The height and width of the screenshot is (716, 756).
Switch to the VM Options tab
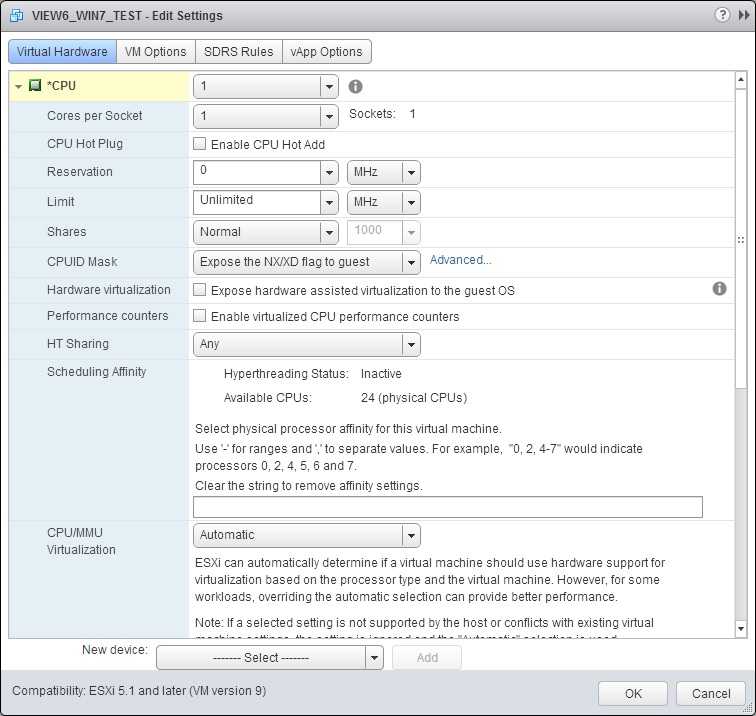tap(155, 52)
